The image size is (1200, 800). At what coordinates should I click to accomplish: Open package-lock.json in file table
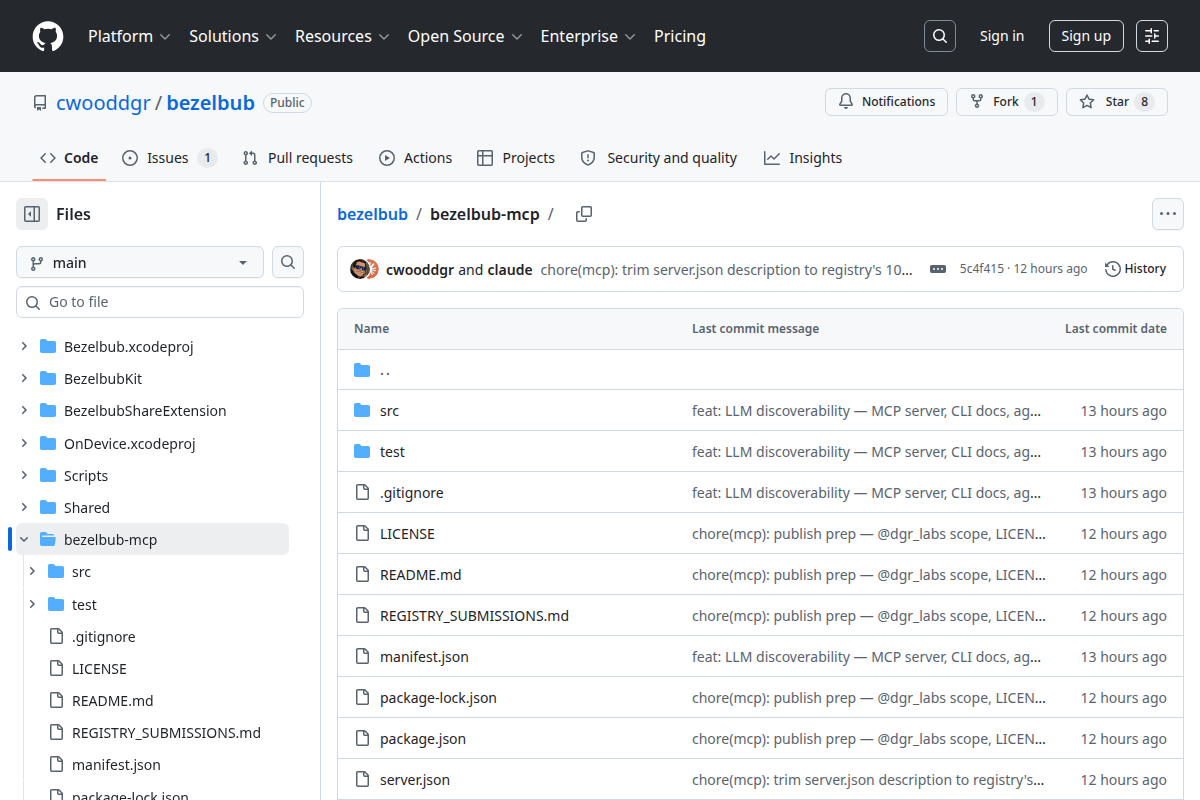438,698
